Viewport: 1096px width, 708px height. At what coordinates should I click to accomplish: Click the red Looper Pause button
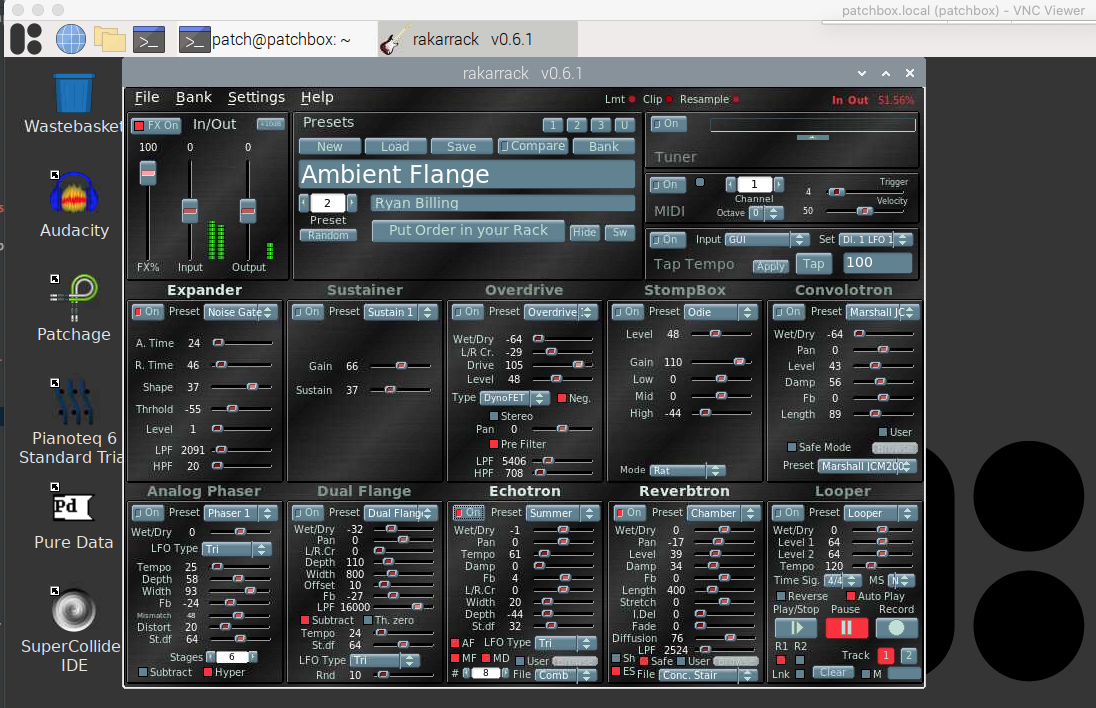click(846, 628)
